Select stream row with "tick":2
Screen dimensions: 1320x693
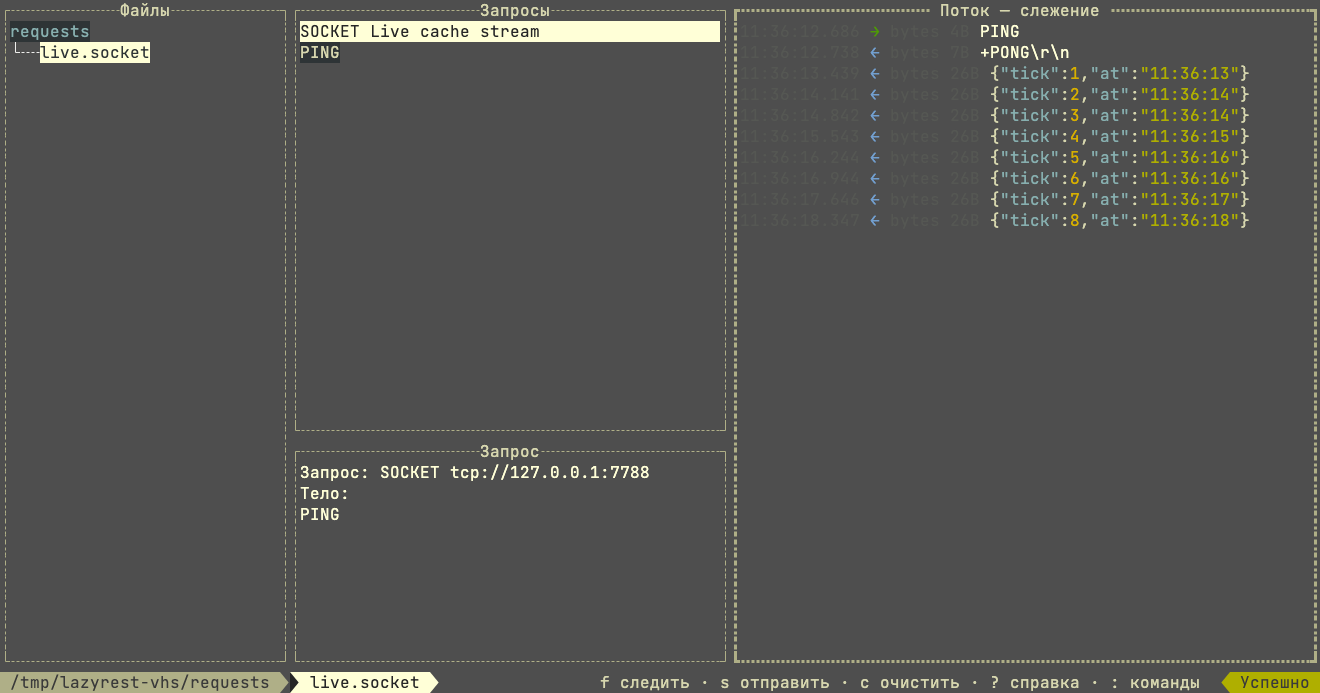click(x=995, y=95)
